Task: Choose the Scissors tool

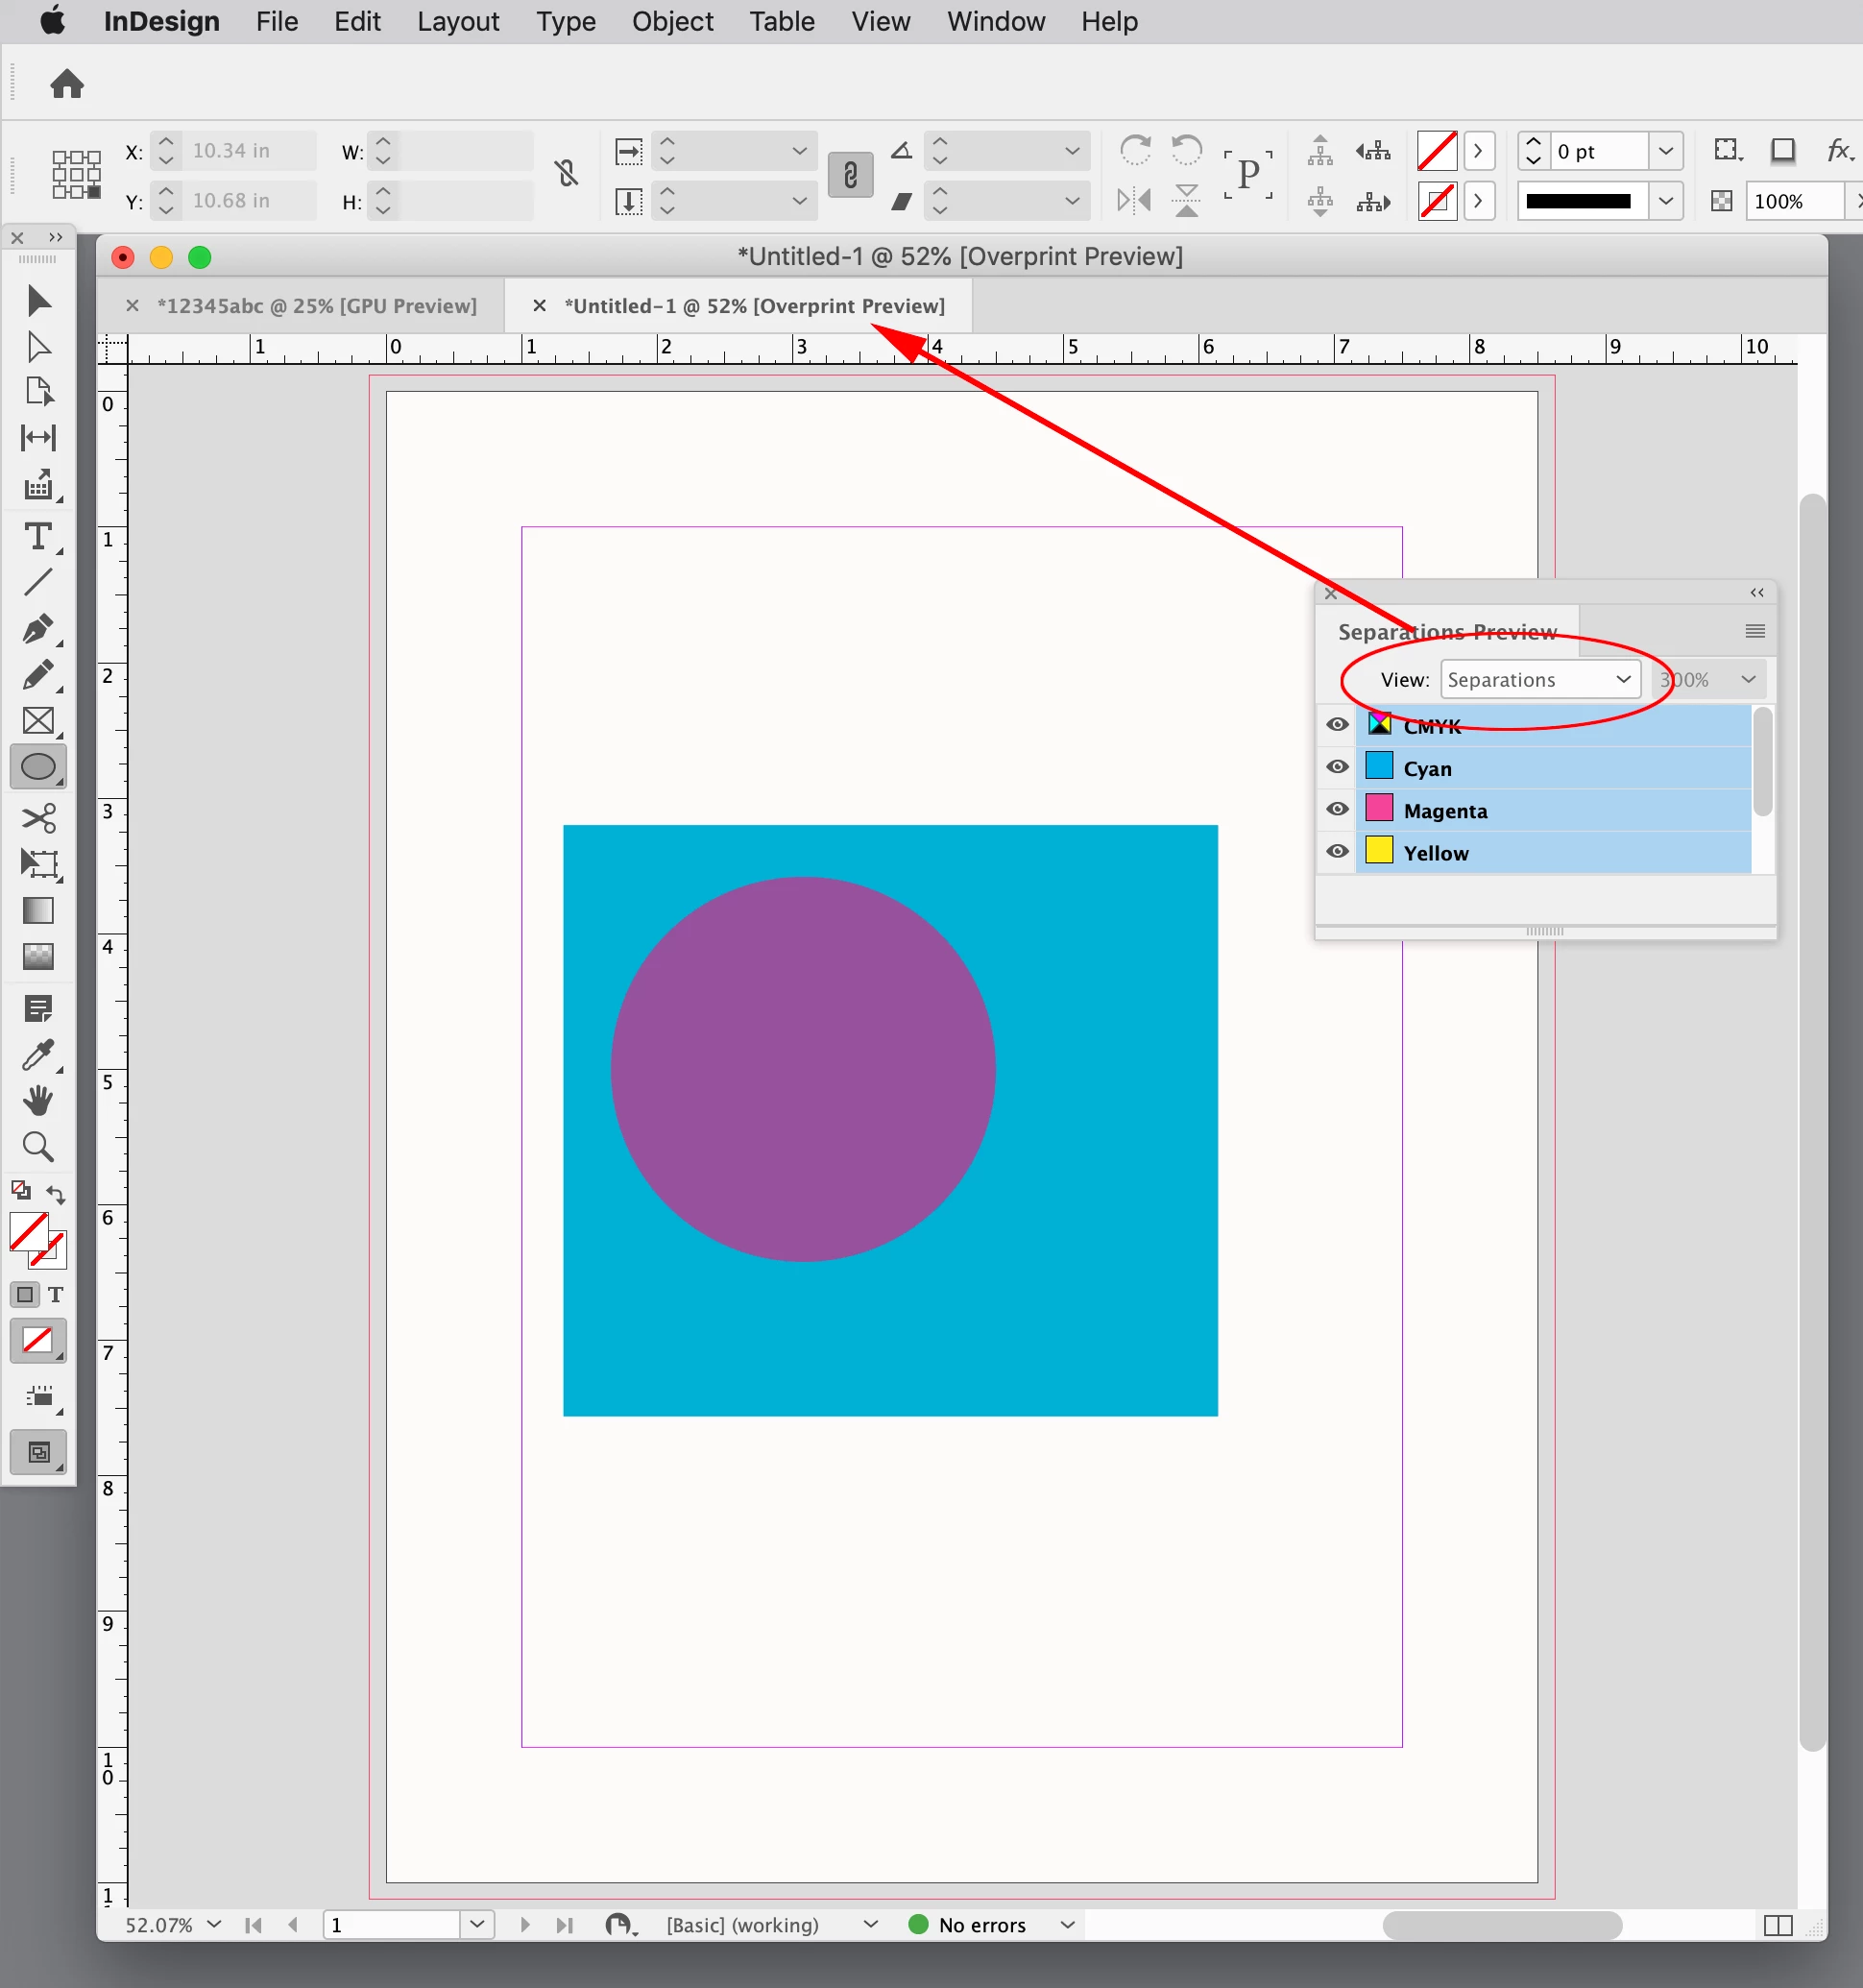Action: [x=38, y=818]
